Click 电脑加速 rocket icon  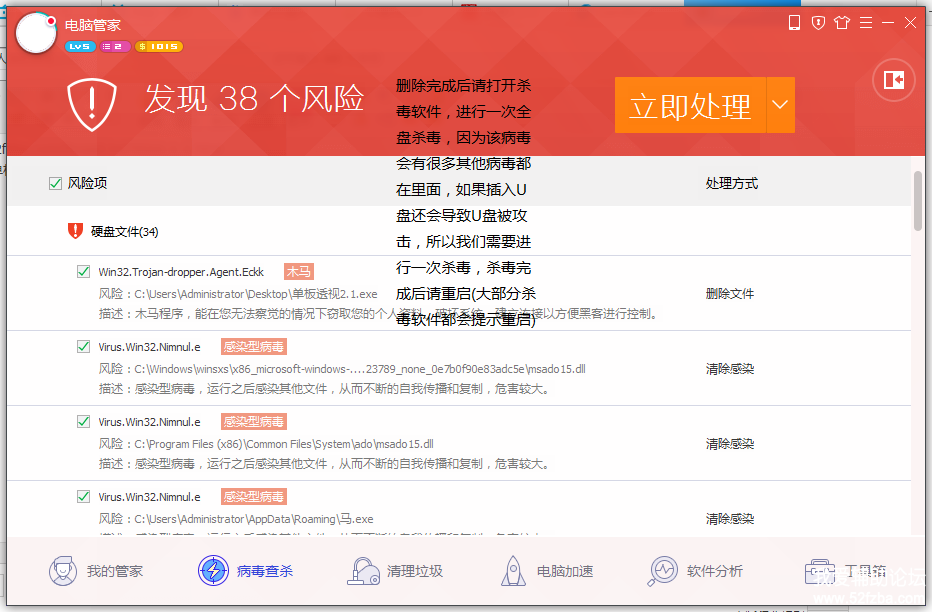513,571
